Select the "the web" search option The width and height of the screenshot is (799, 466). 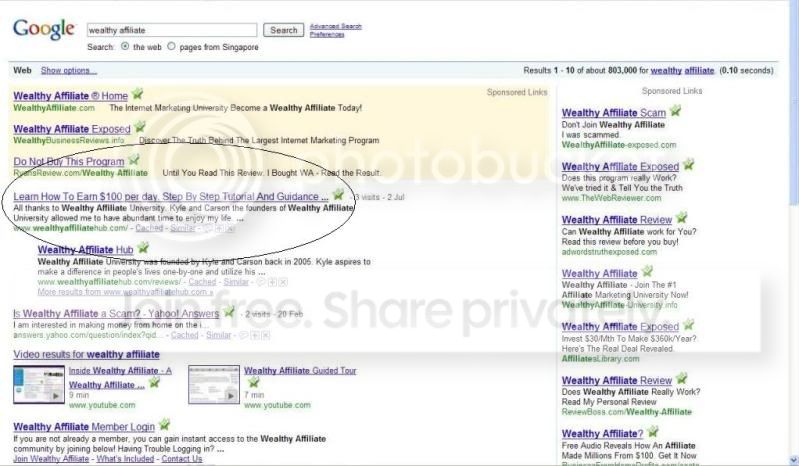[x=125, y=46]
